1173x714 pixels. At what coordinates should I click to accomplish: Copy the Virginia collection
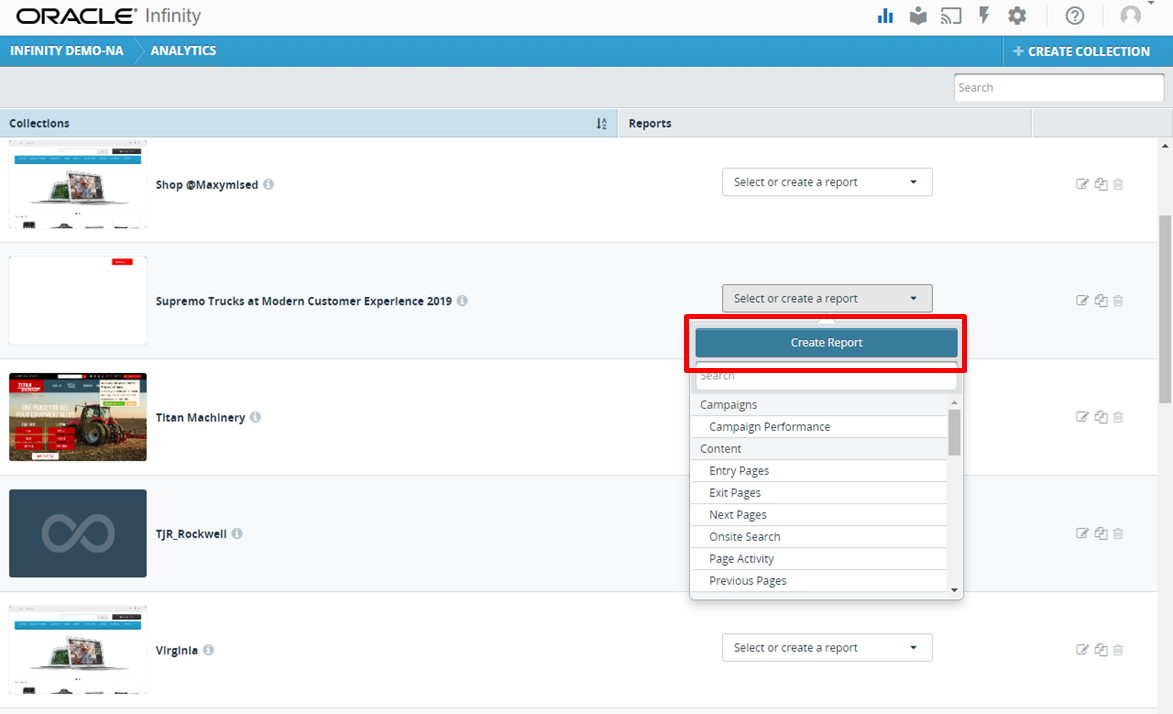point(1100,650)
